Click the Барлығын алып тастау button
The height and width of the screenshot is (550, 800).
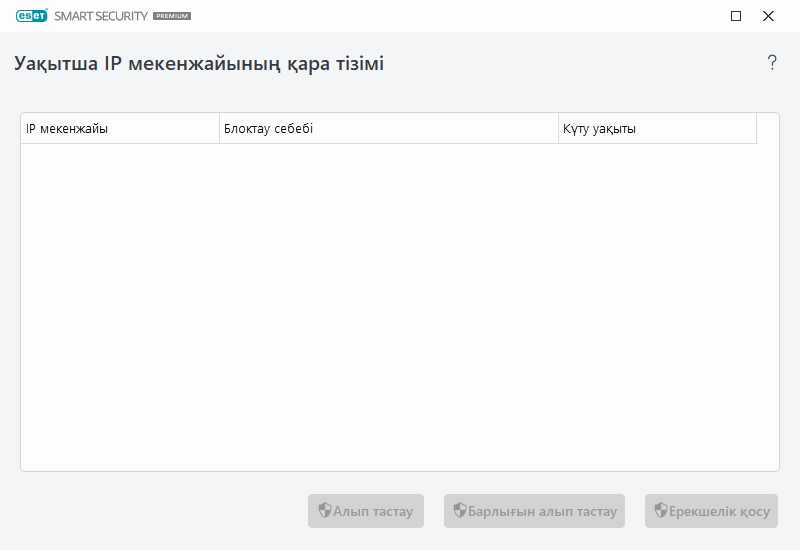tap(534, 511)
